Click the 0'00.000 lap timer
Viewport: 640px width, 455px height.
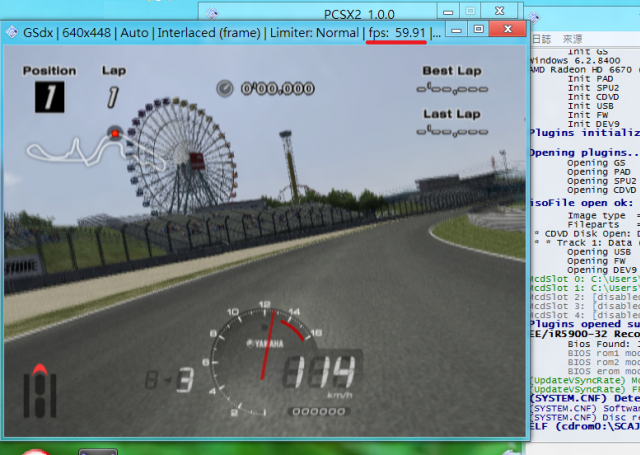(x=277, y=89)
